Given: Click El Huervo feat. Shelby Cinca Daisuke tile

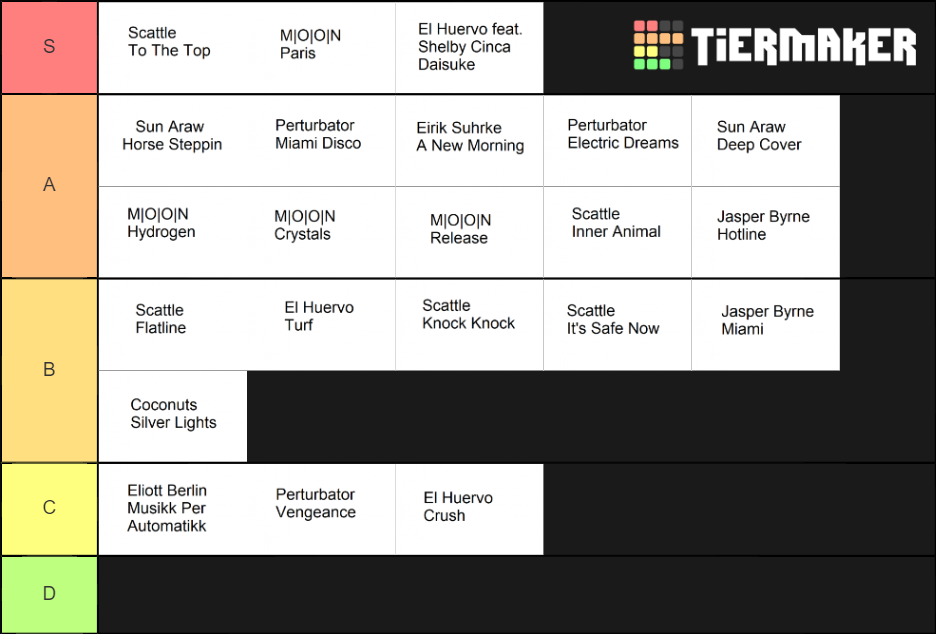Looking at the screenshot, I should [x=469, y=47].
